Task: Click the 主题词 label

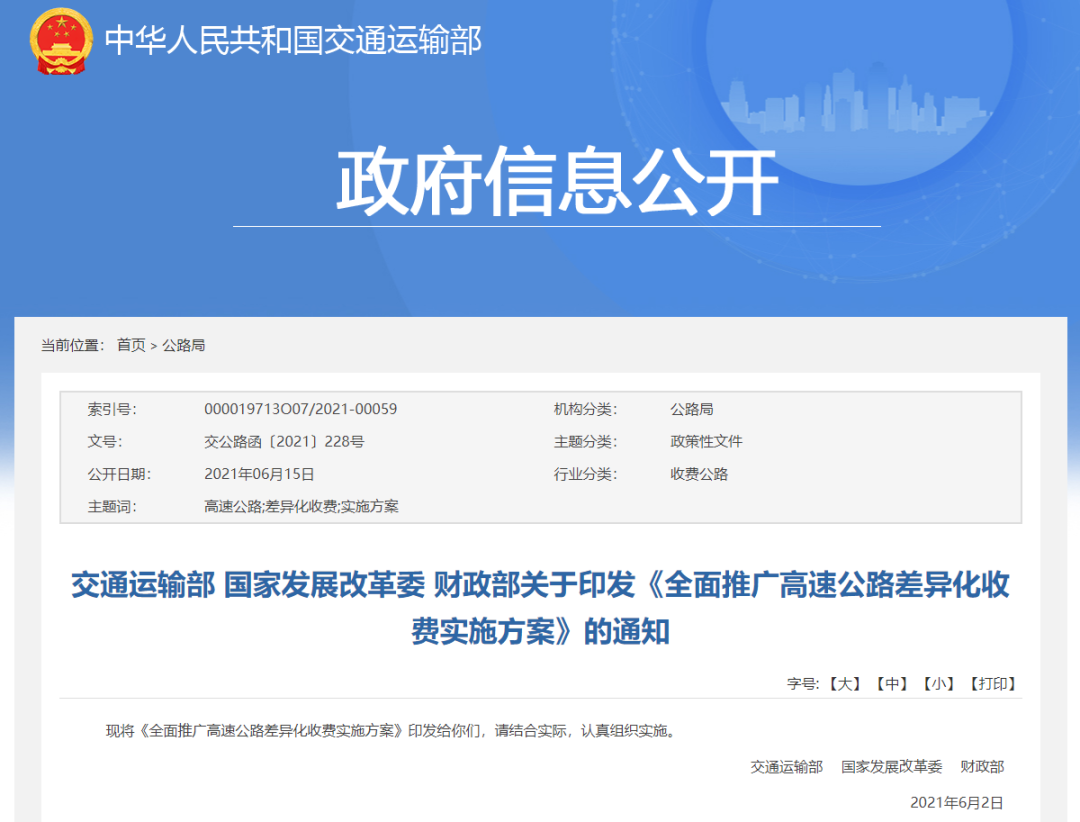Action: [x=112, y=506]
